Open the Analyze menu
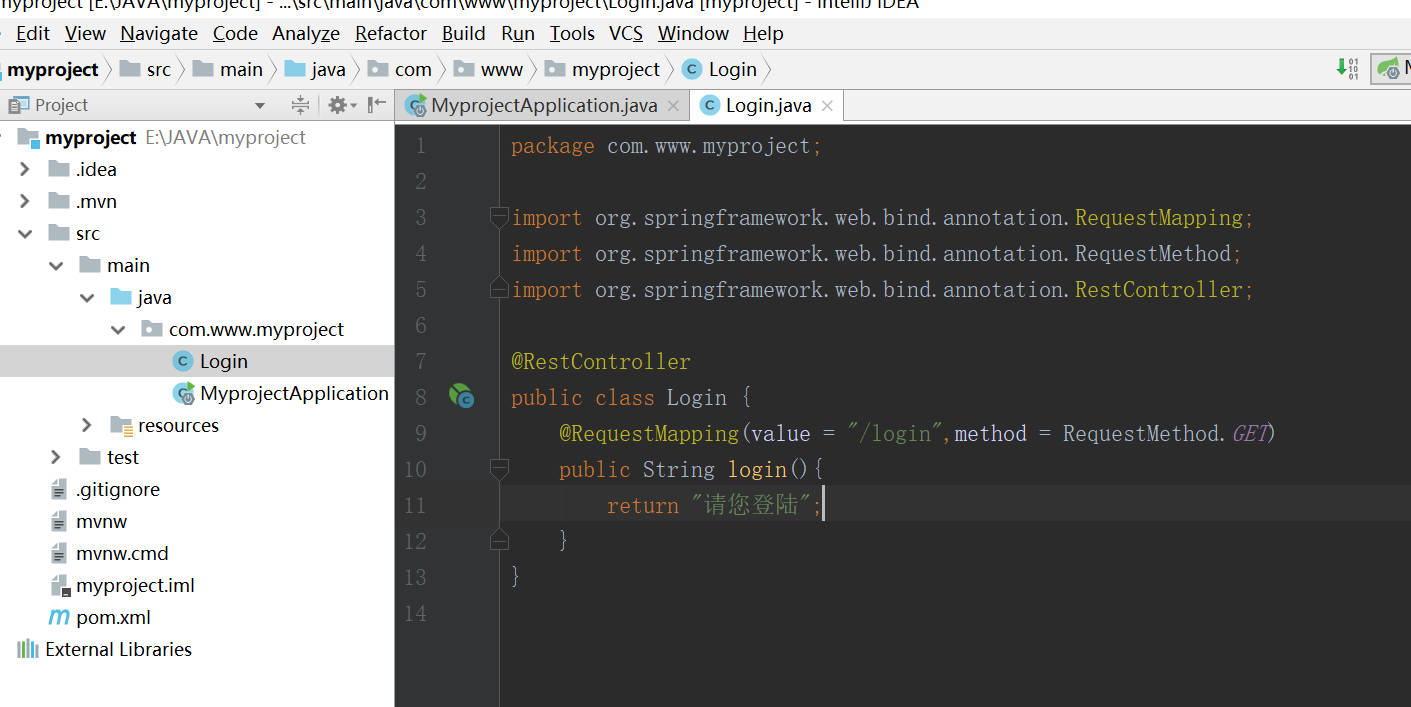 tap(306, 33)
